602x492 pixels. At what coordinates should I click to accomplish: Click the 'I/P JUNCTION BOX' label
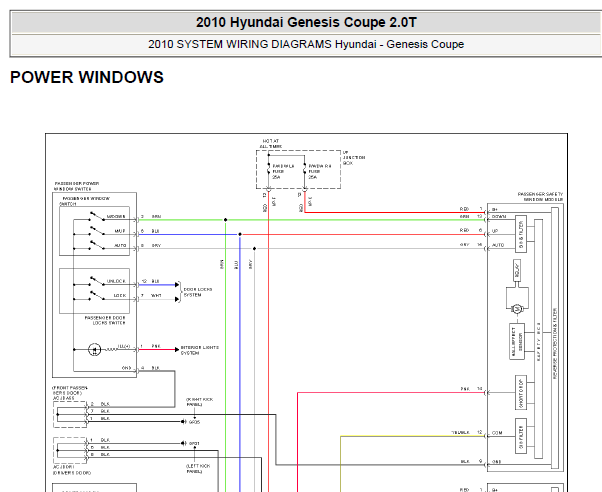354,158
